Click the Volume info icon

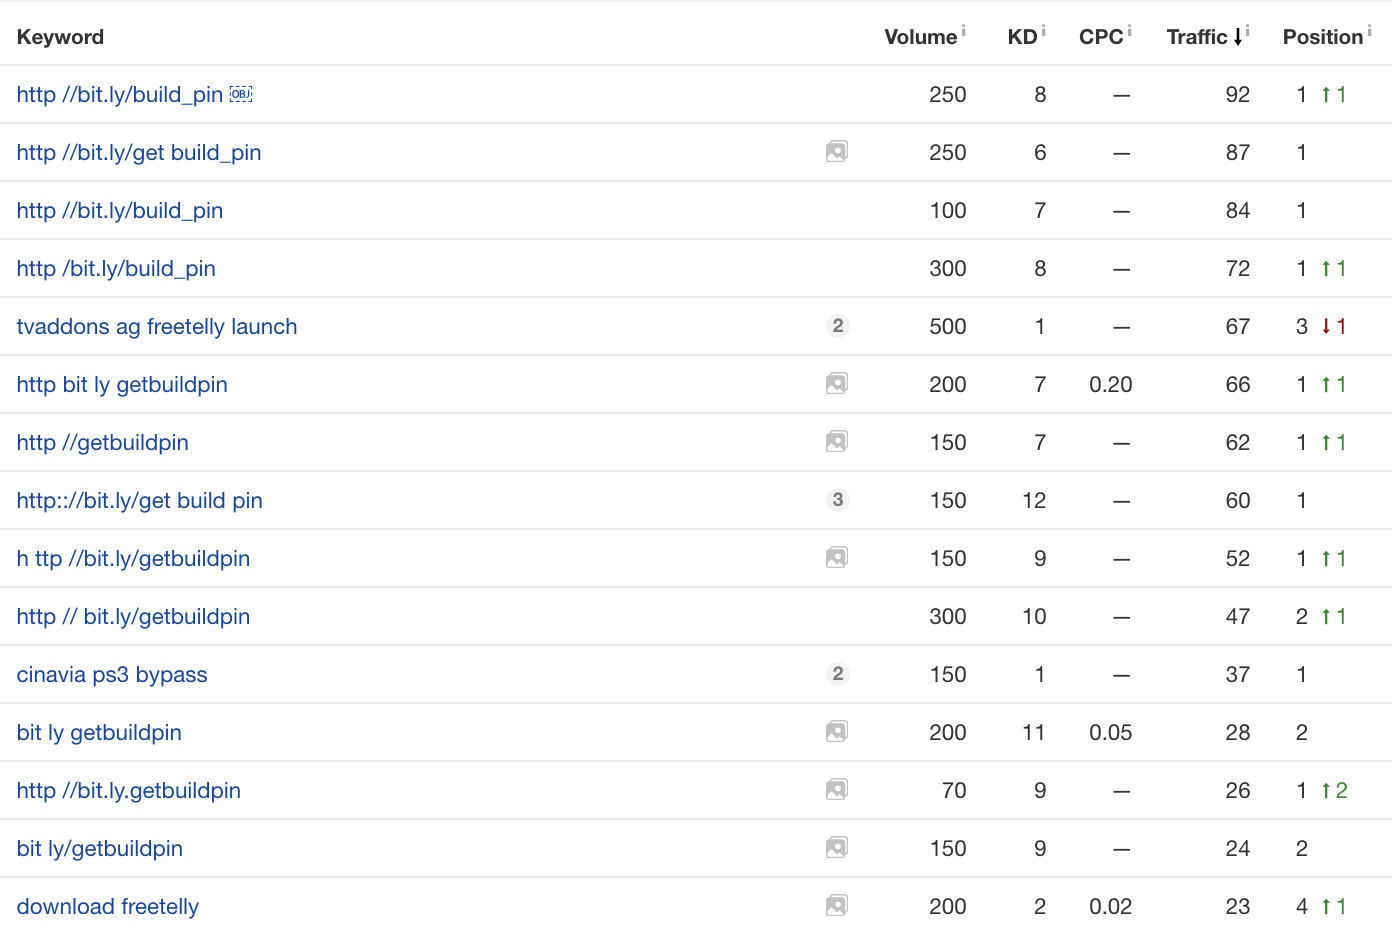[964, 30]
